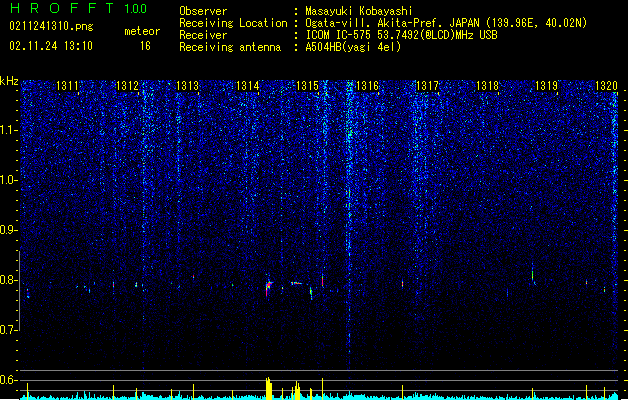Viewport: 629px width, 400px height.
Task: Select the ICOM IC-575 53.7492 MHz USB text
Action: point(402,35)
